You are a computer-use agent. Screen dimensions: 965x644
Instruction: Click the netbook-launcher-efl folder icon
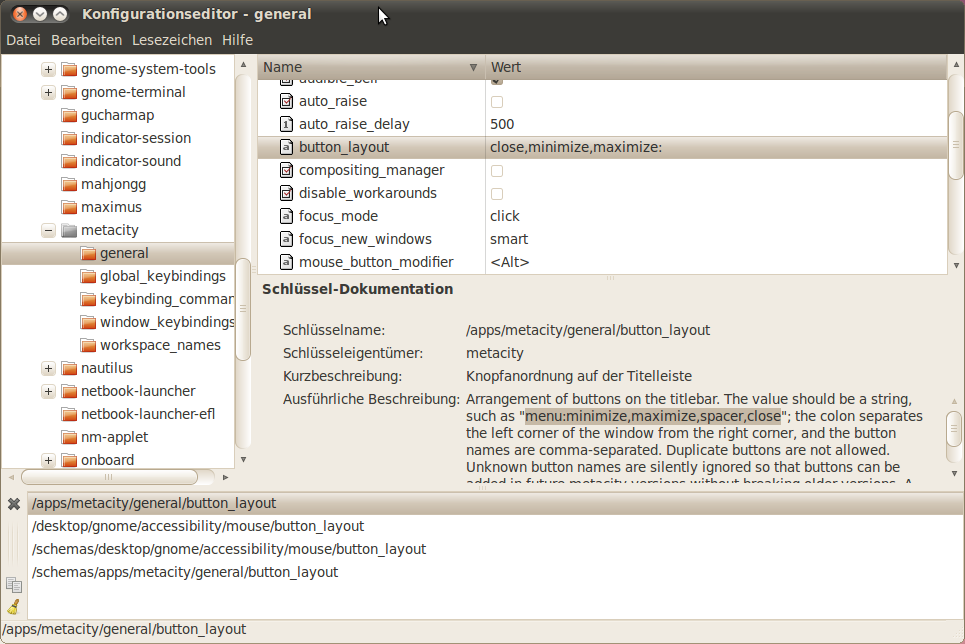click(69, 414)
